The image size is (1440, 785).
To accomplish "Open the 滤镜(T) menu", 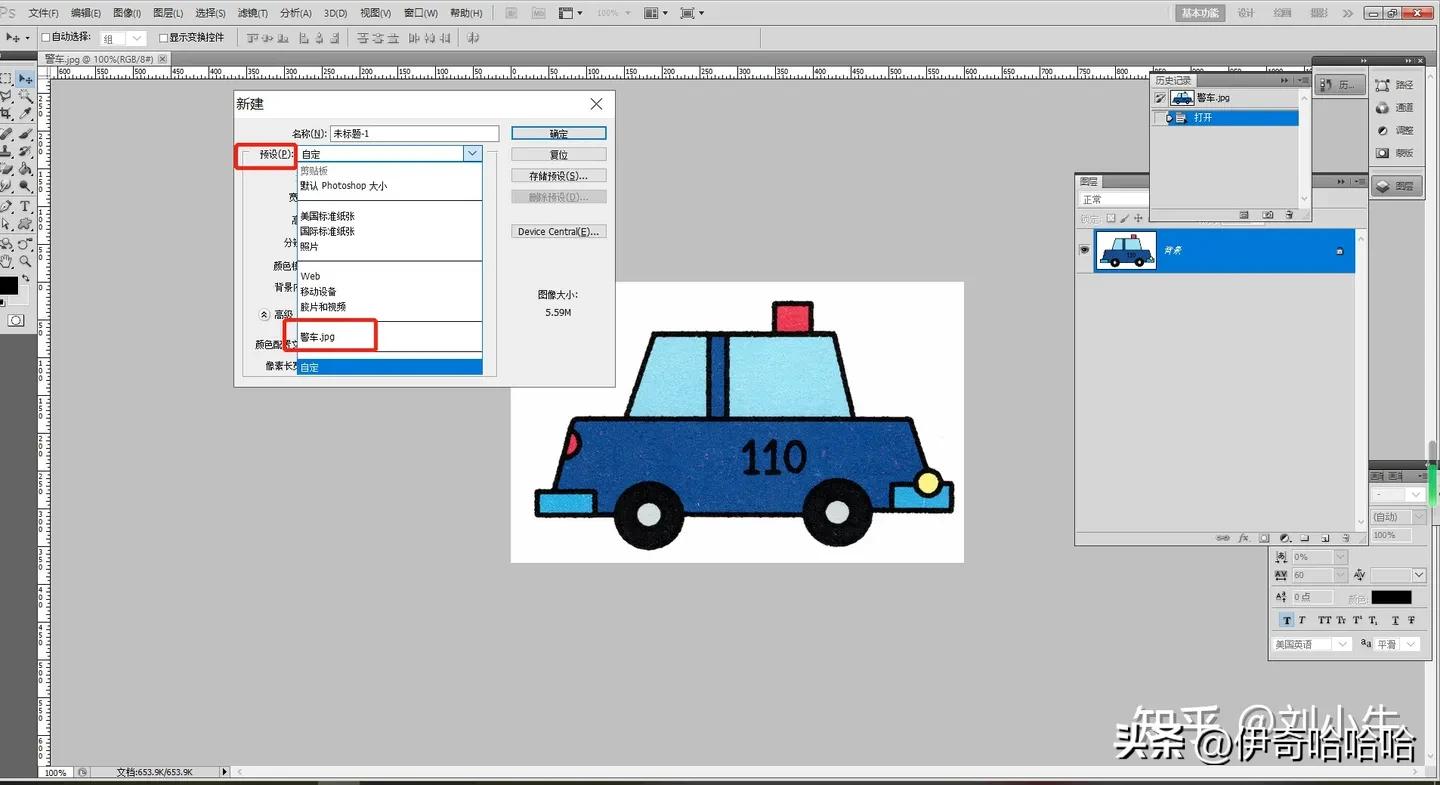I will tap(252, 13).
